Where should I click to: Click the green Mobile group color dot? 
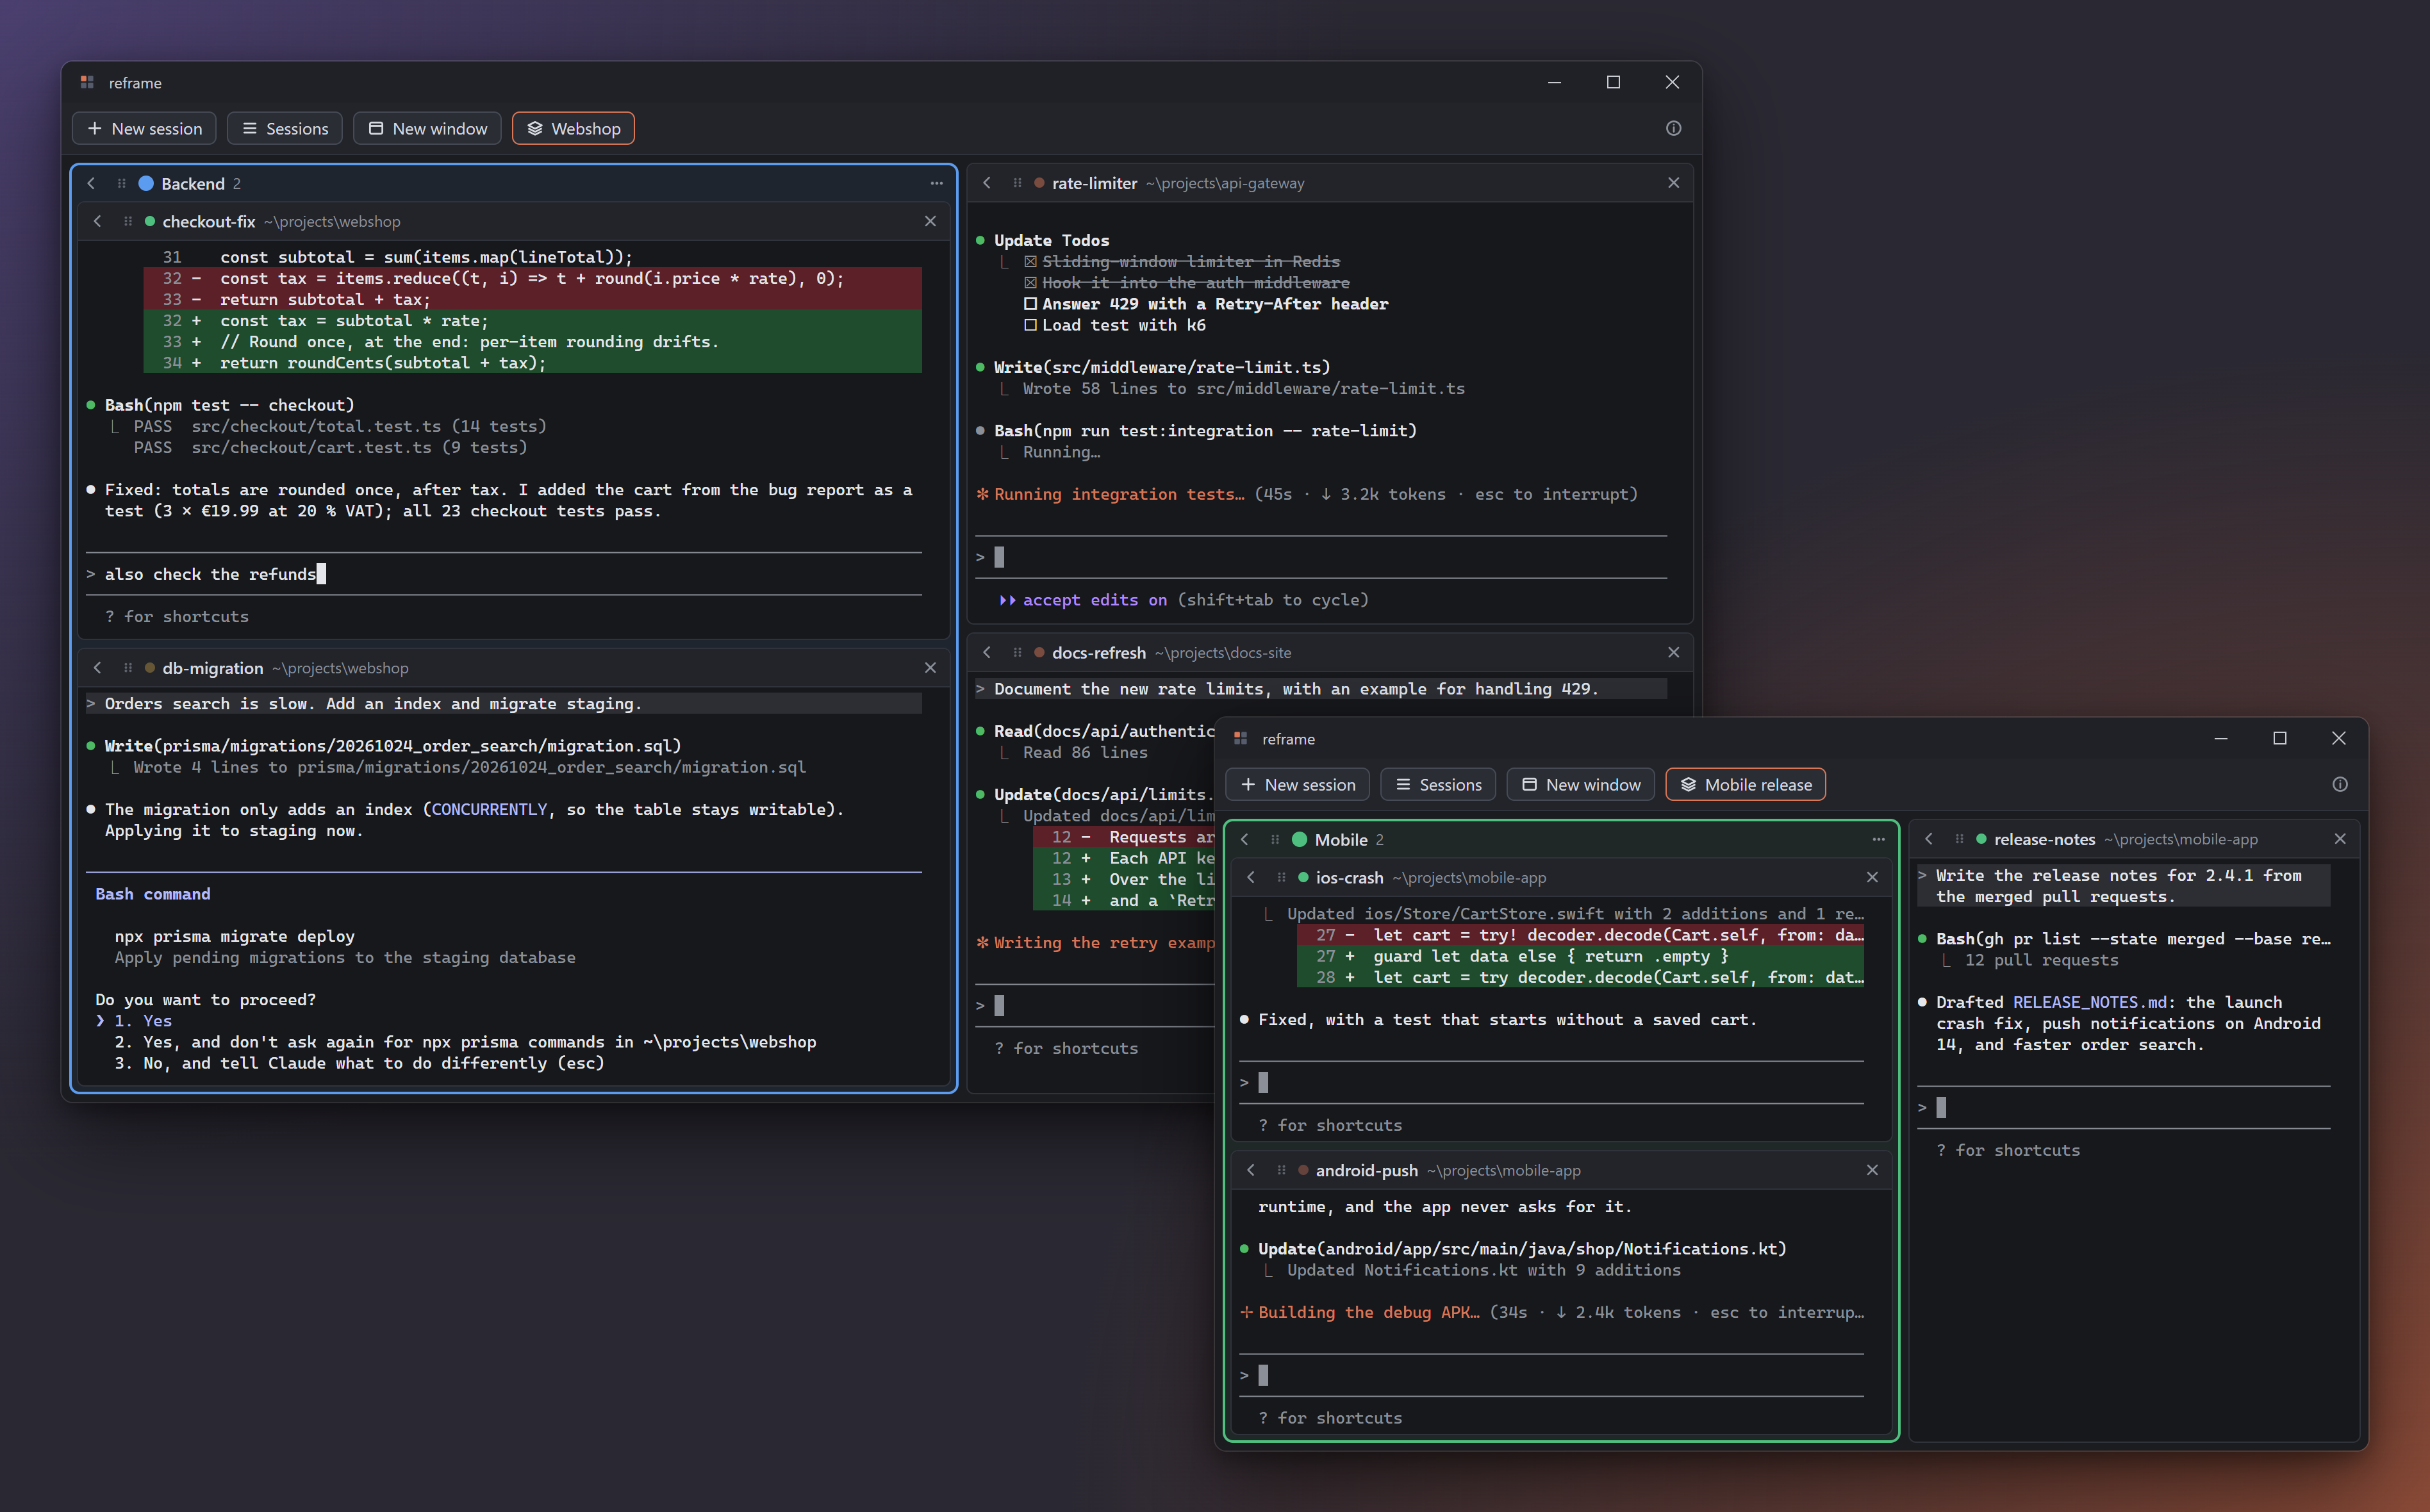click(1300, 839)
